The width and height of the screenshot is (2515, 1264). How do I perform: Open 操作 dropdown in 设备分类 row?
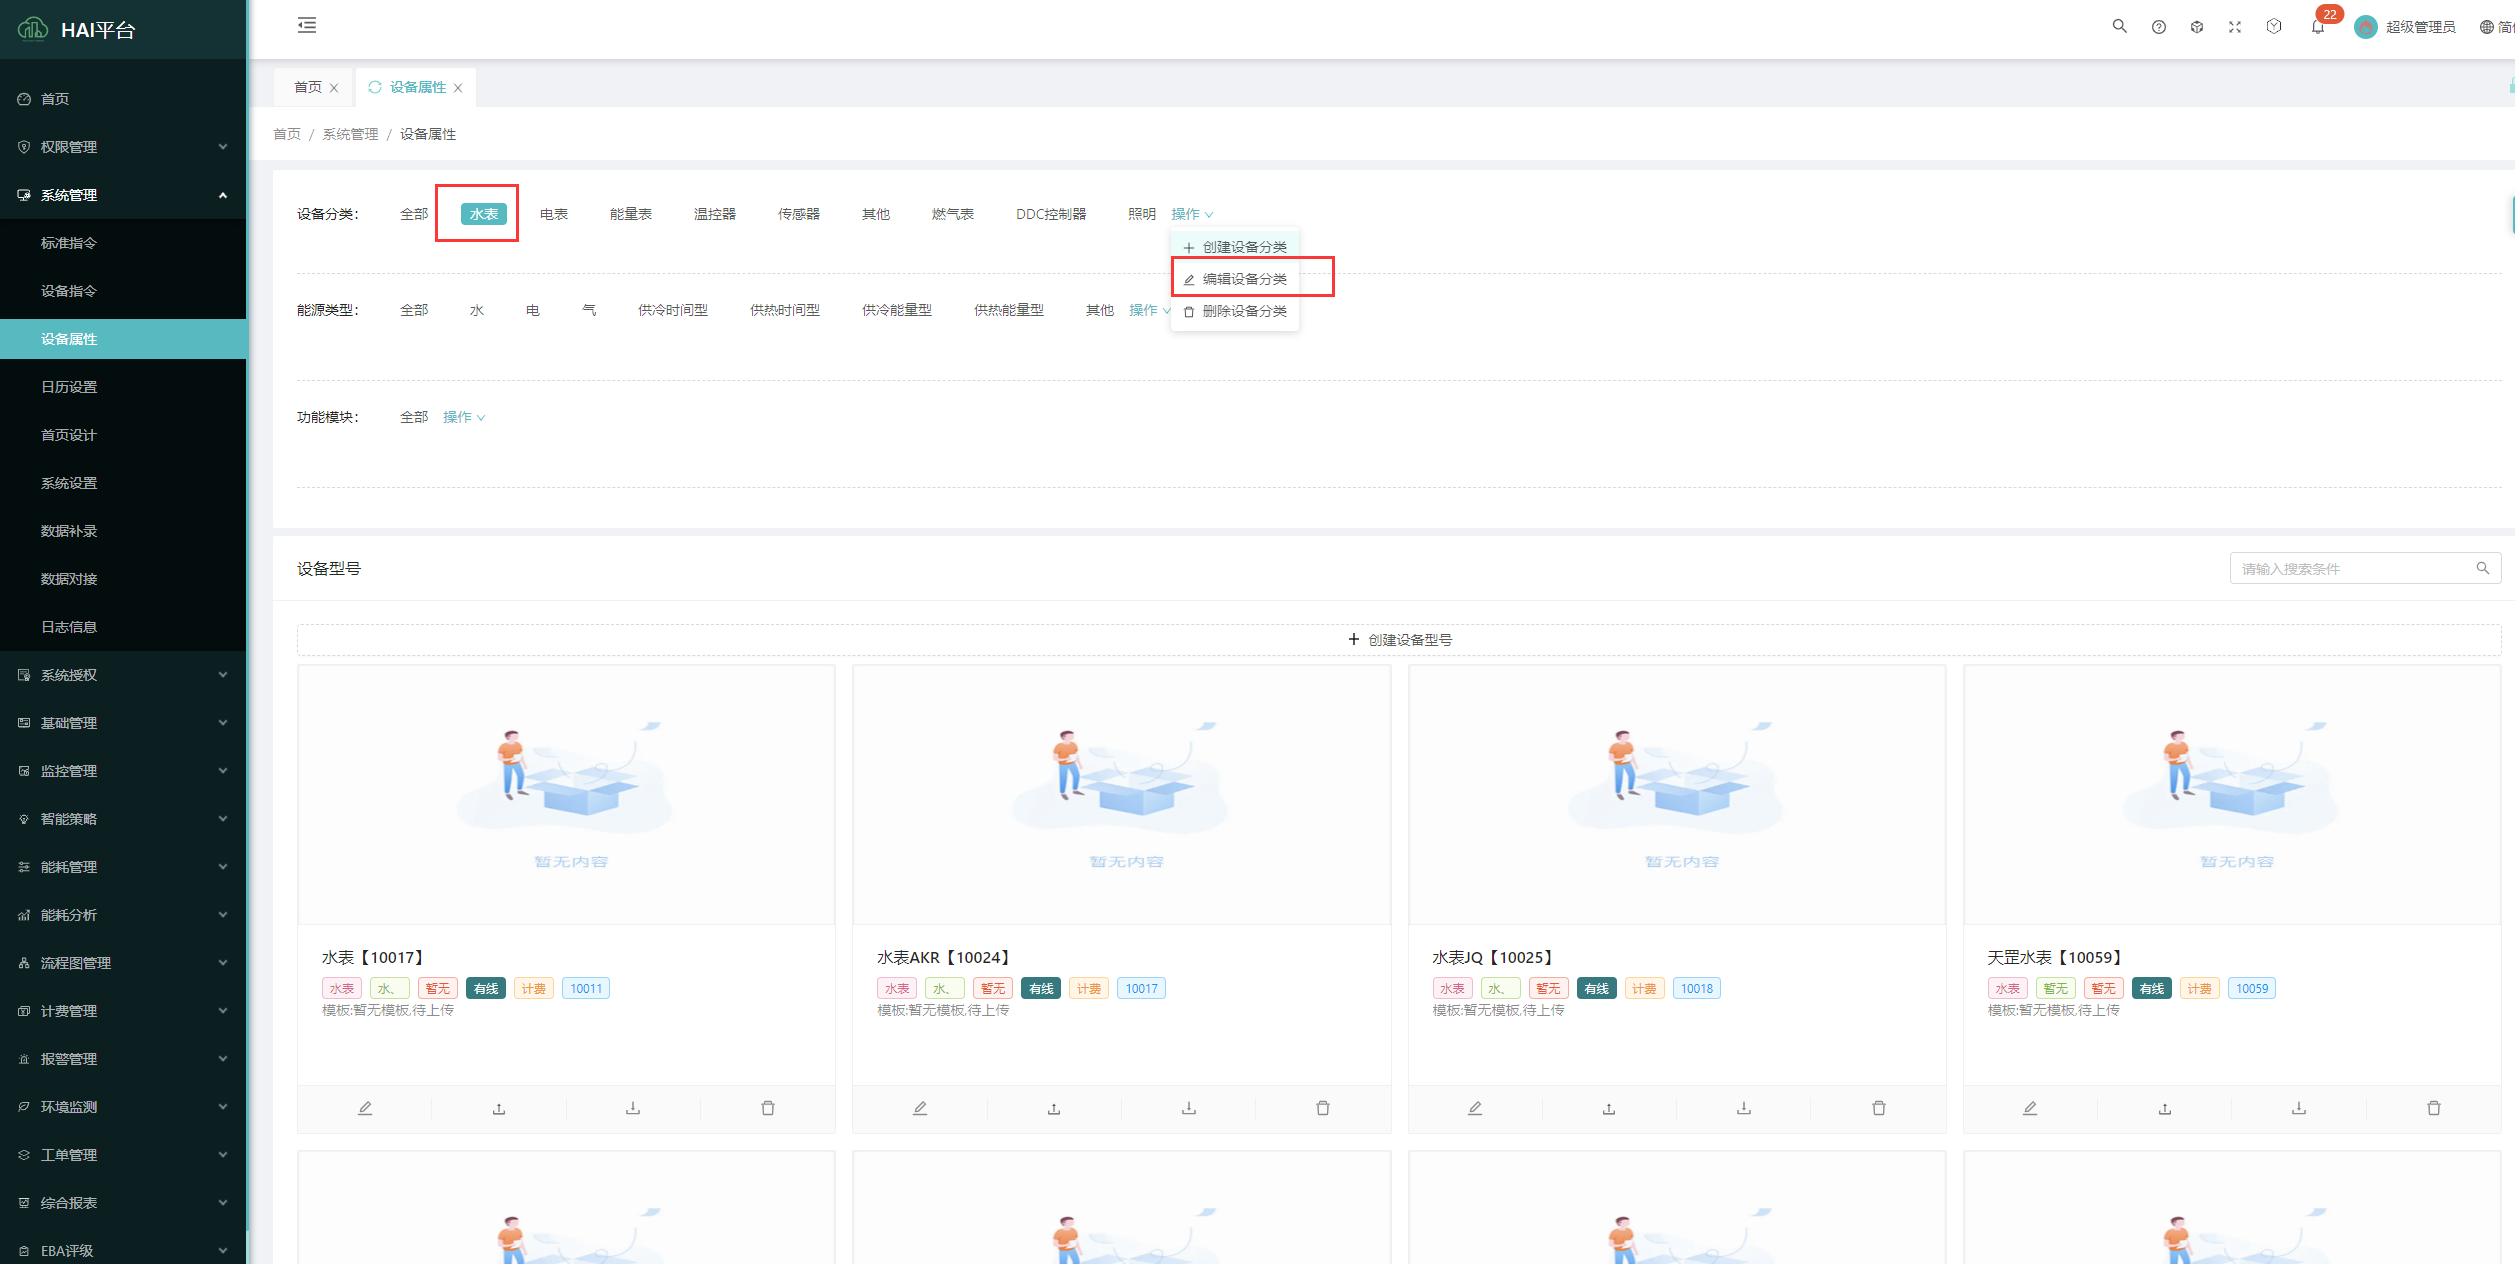[x=1192, y=214]
